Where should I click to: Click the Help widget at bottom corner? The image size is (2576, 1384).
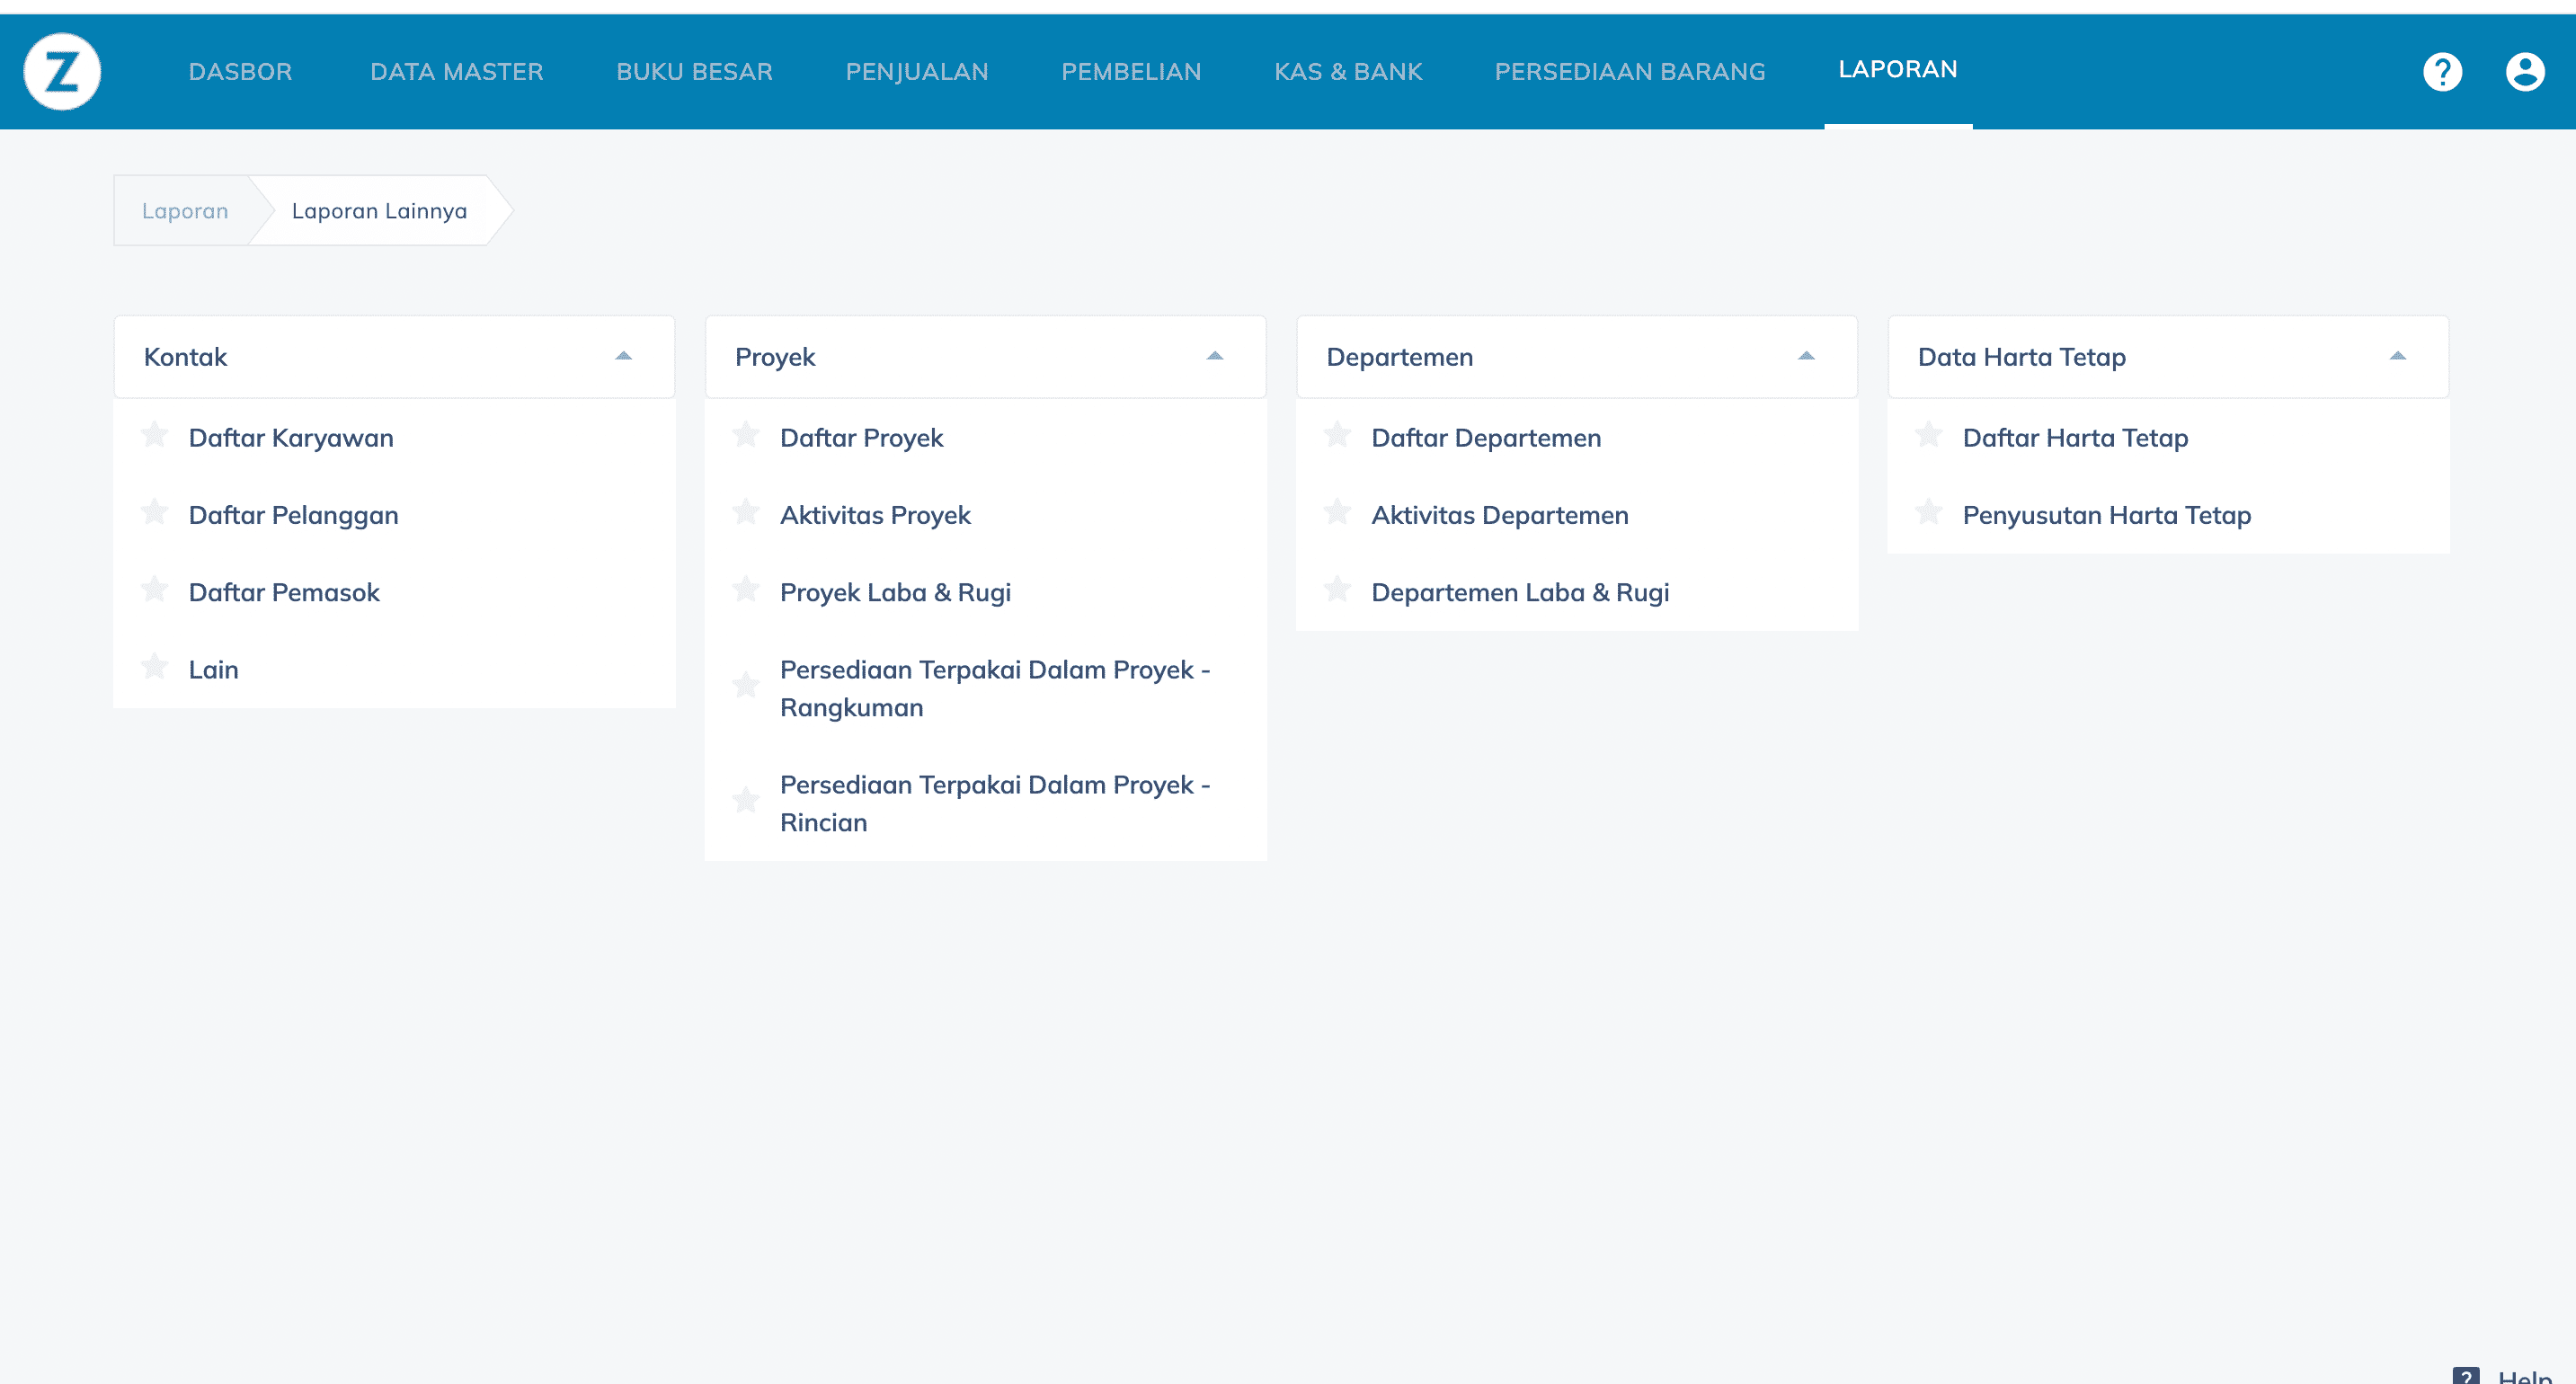pyautogui.click(x=2502, y=1375)
